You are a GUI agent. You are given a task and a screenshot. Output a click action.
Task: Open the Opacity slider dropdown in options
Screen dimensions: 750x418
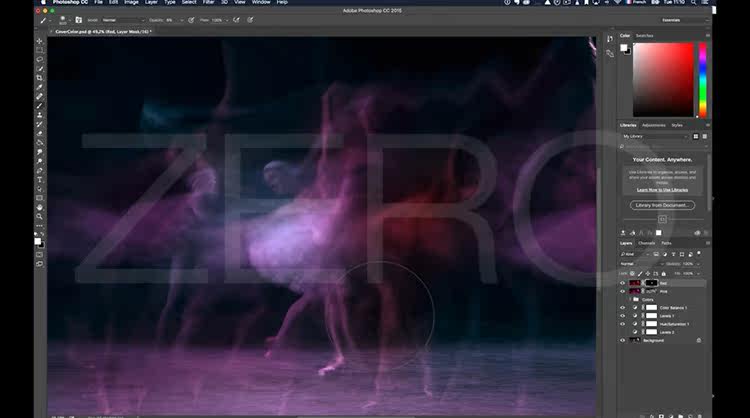(181, 20)
